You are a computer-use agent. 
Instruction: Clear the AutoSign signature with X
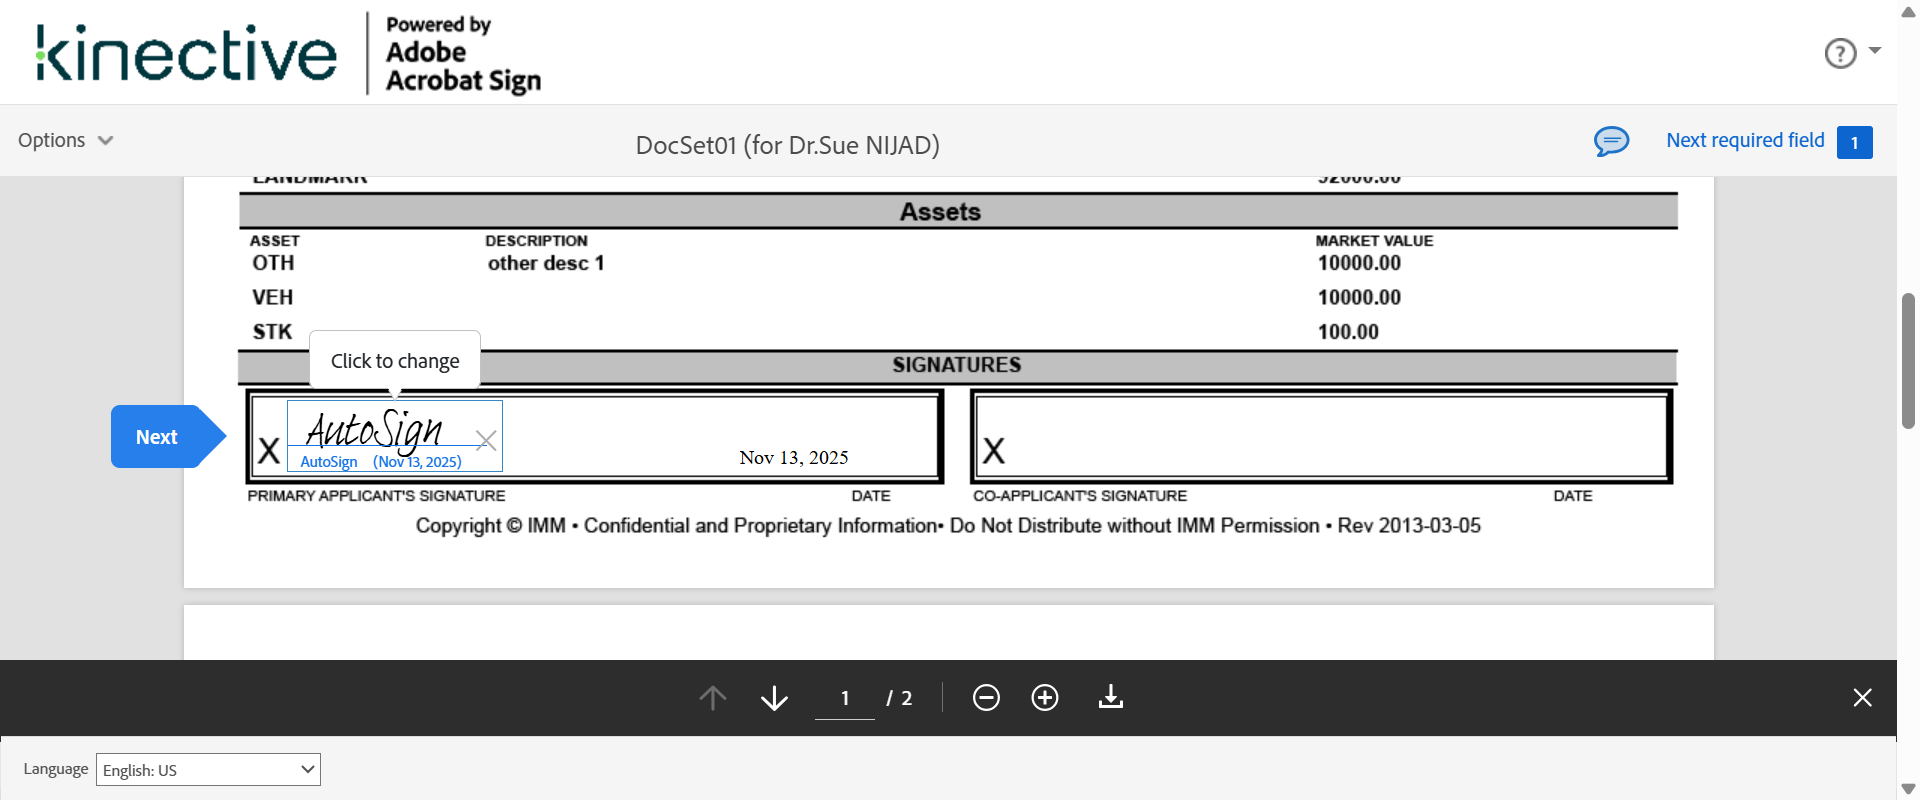486,440
